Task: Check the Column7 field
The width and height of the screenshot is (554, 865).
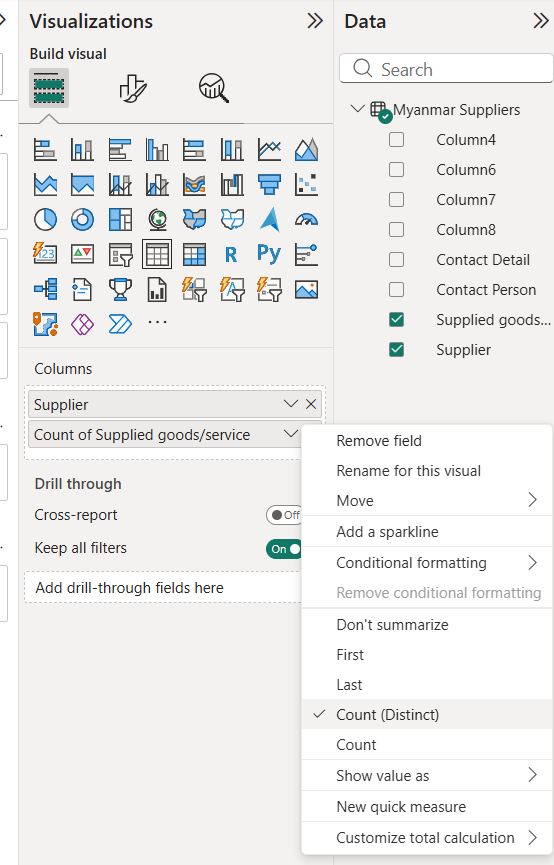Action: [396, 200]
